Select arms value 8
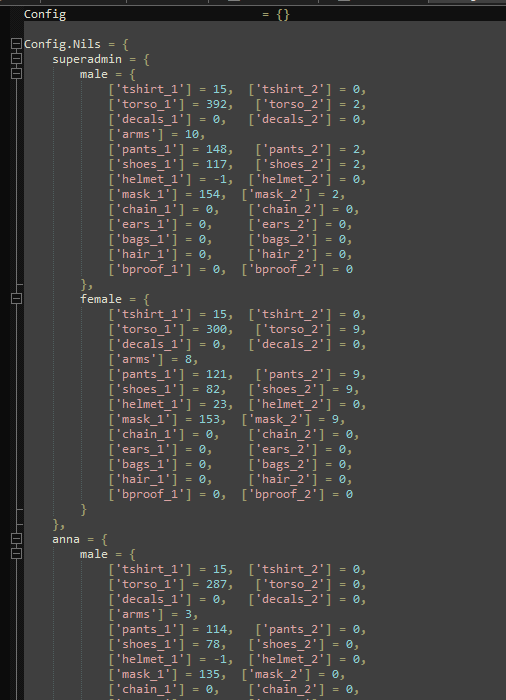Image resolution: width=506 pixels, height=700 pixels. tap(188, 359)
